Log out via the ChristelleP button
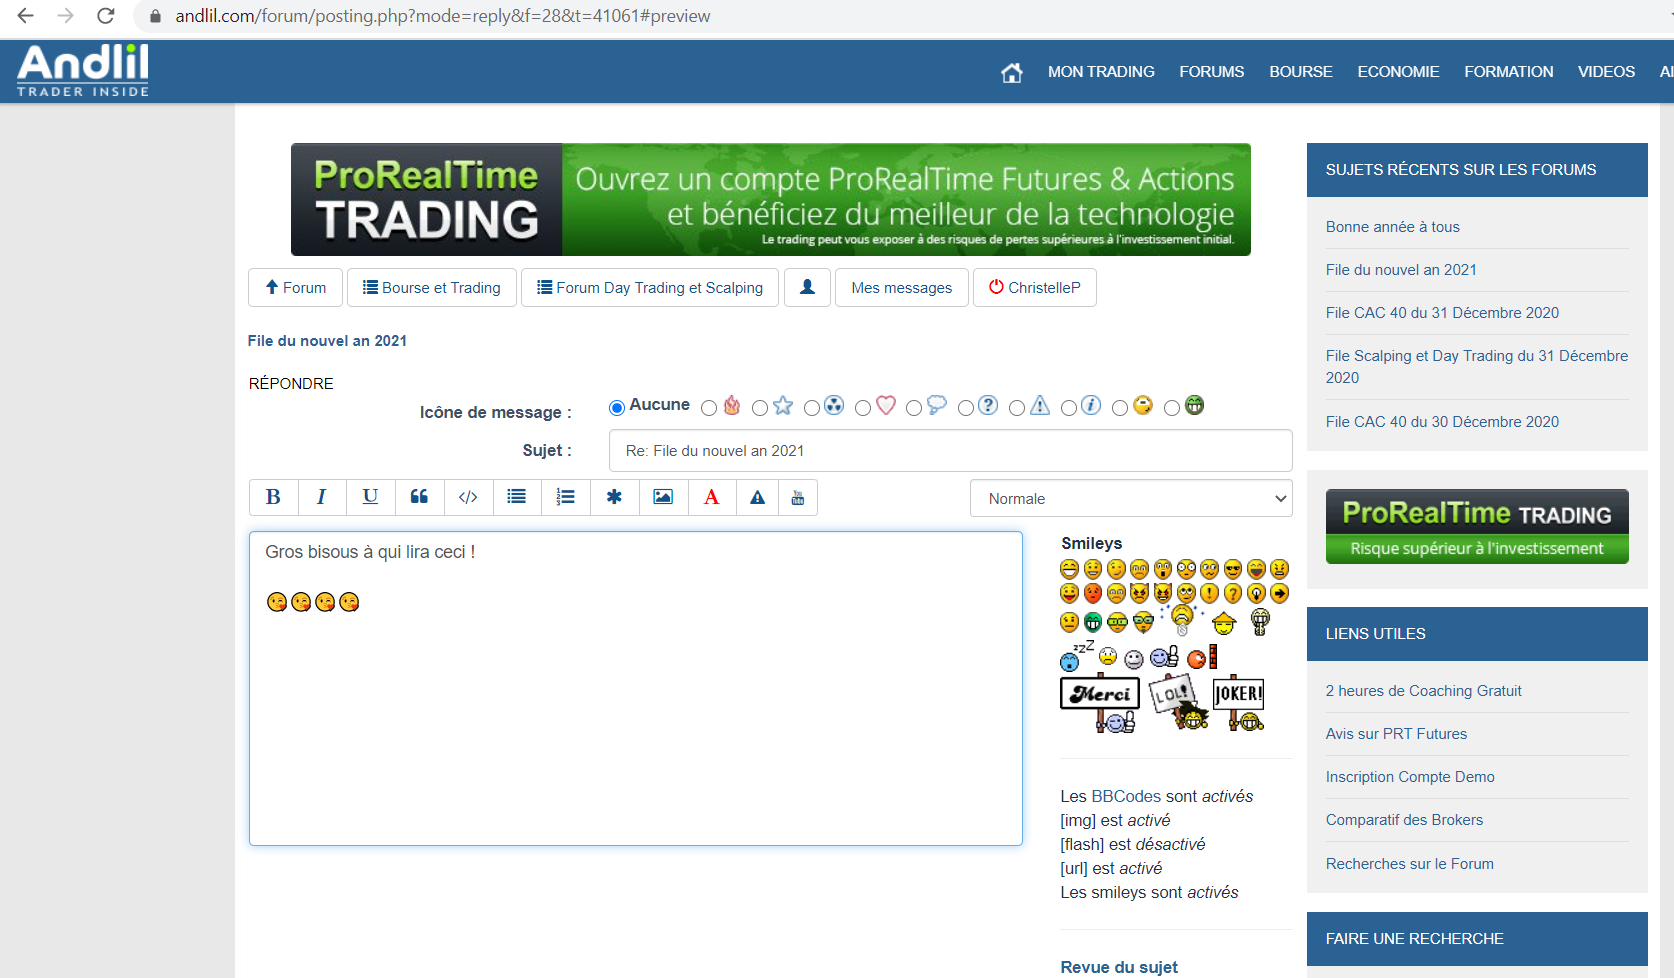 click(x=1035, y=288)
